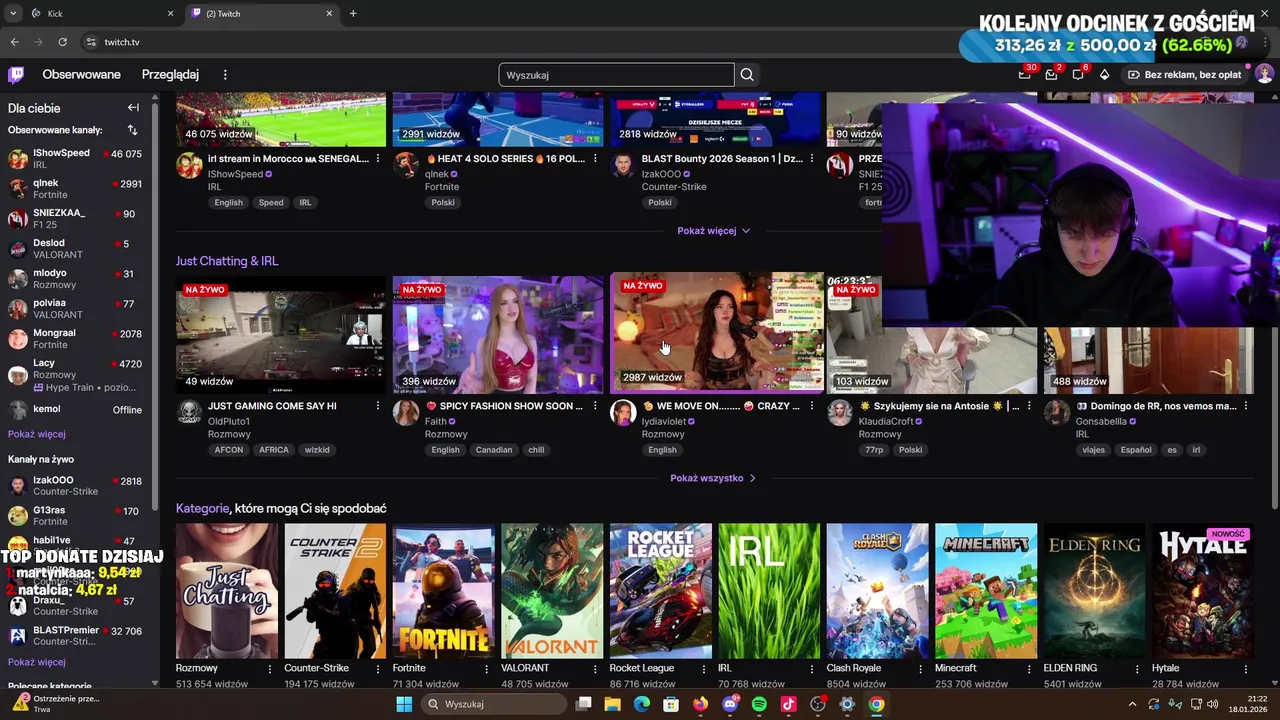Viewport: 1280px width, 720px height.
Task: Open Prime loot crown icon with 30 badge
Action: (1024, 74)
